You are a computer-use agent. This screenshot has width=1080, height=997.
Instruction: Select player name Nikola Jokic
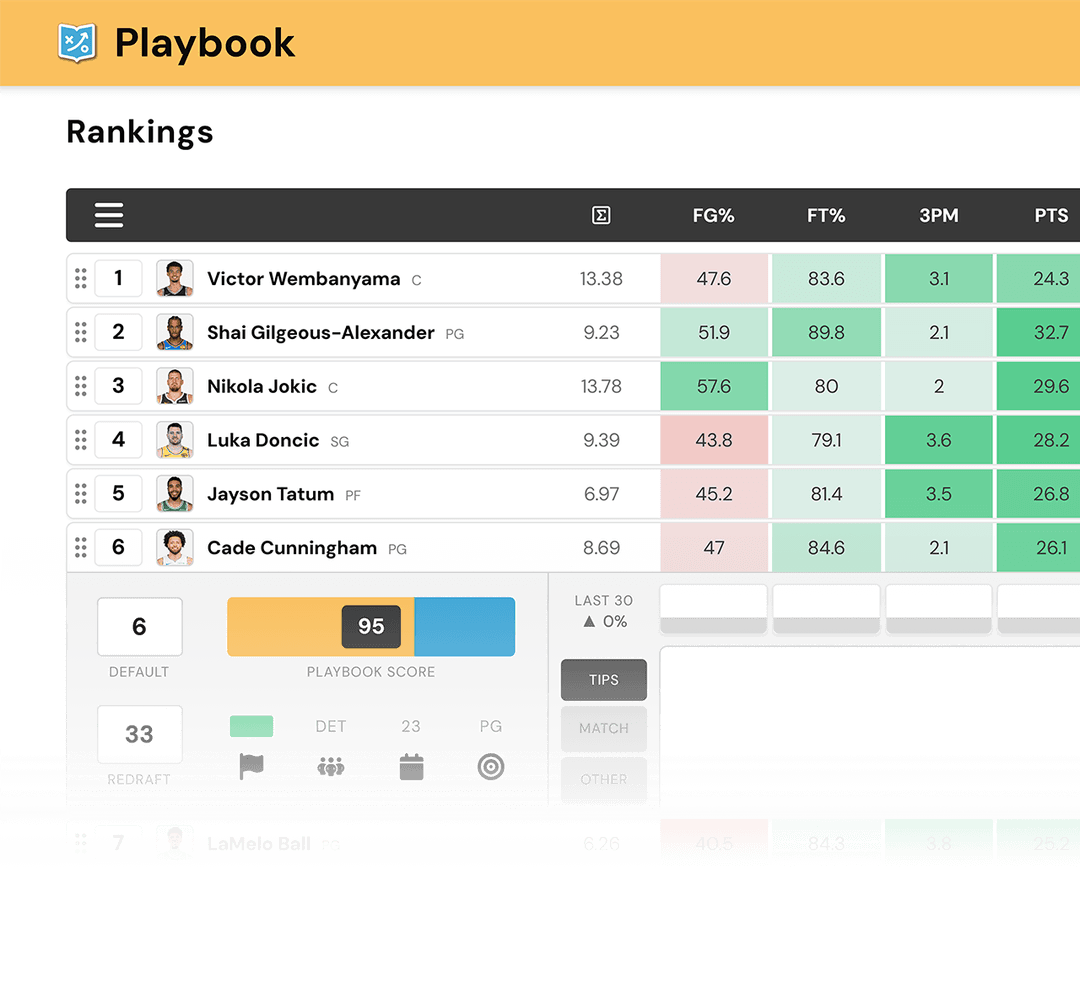click(x=262, y=387)
